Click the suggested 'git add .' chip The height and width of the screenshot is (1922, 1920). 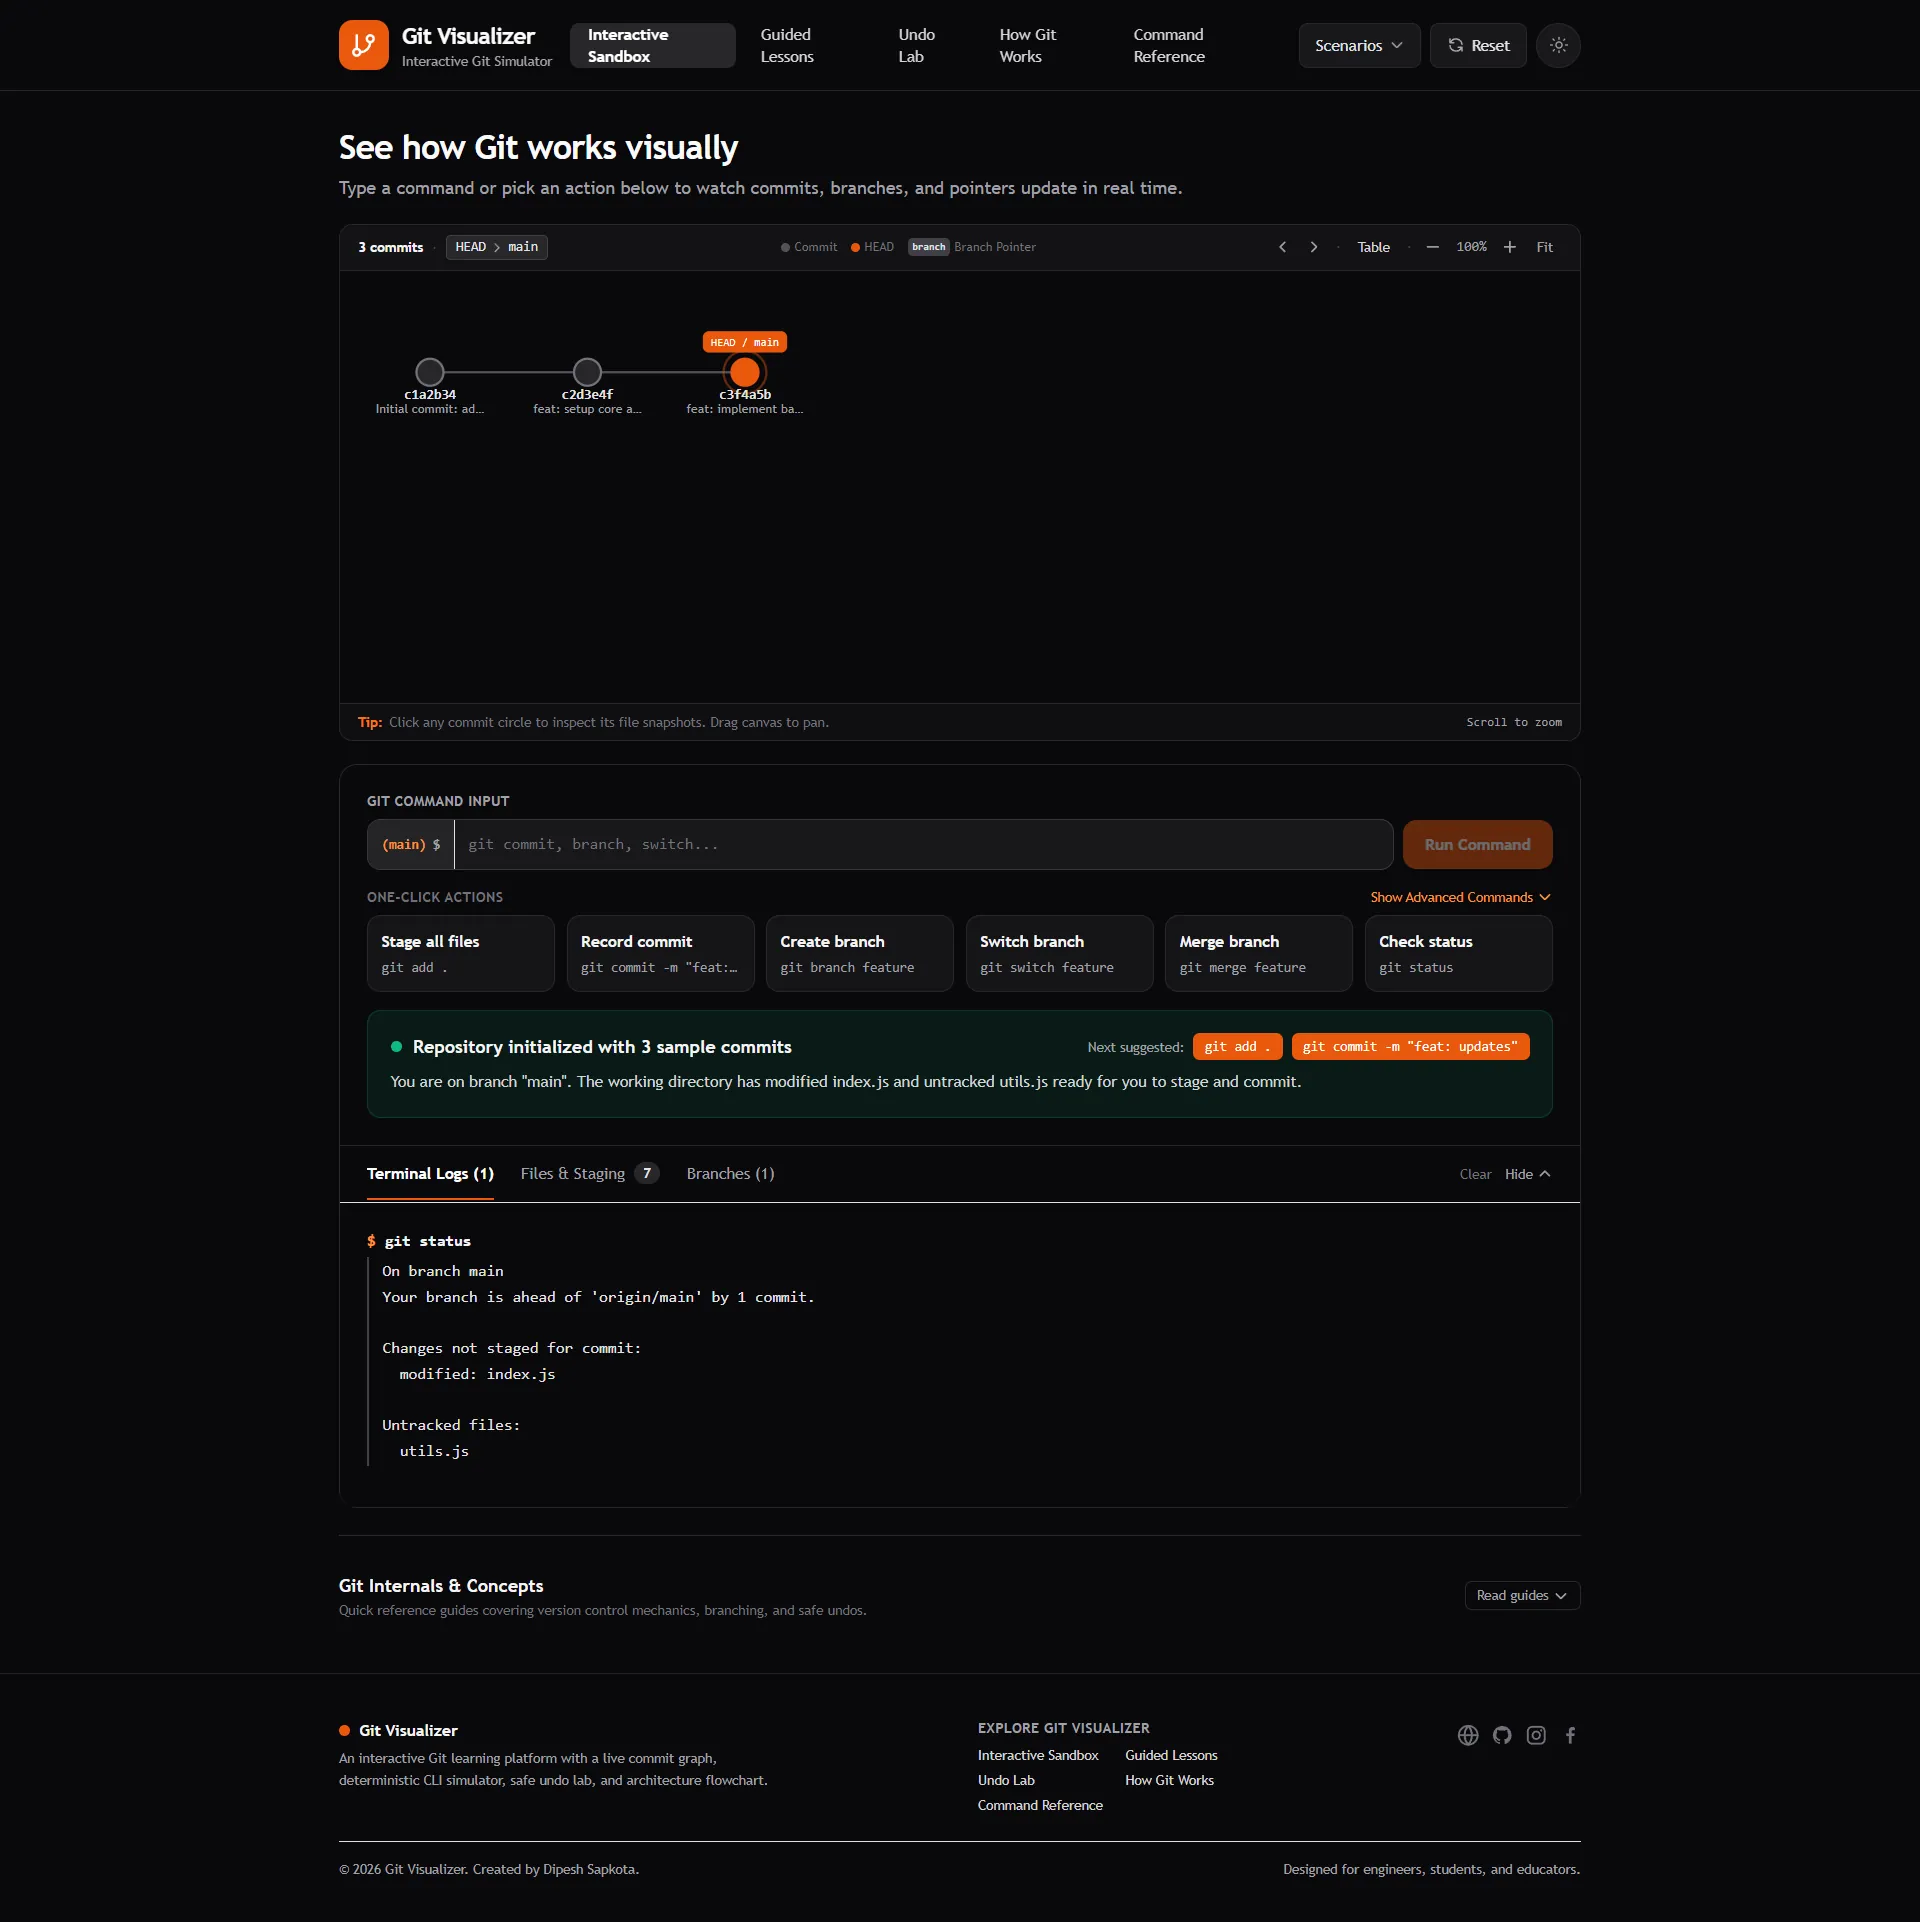click(1237, 1047)
